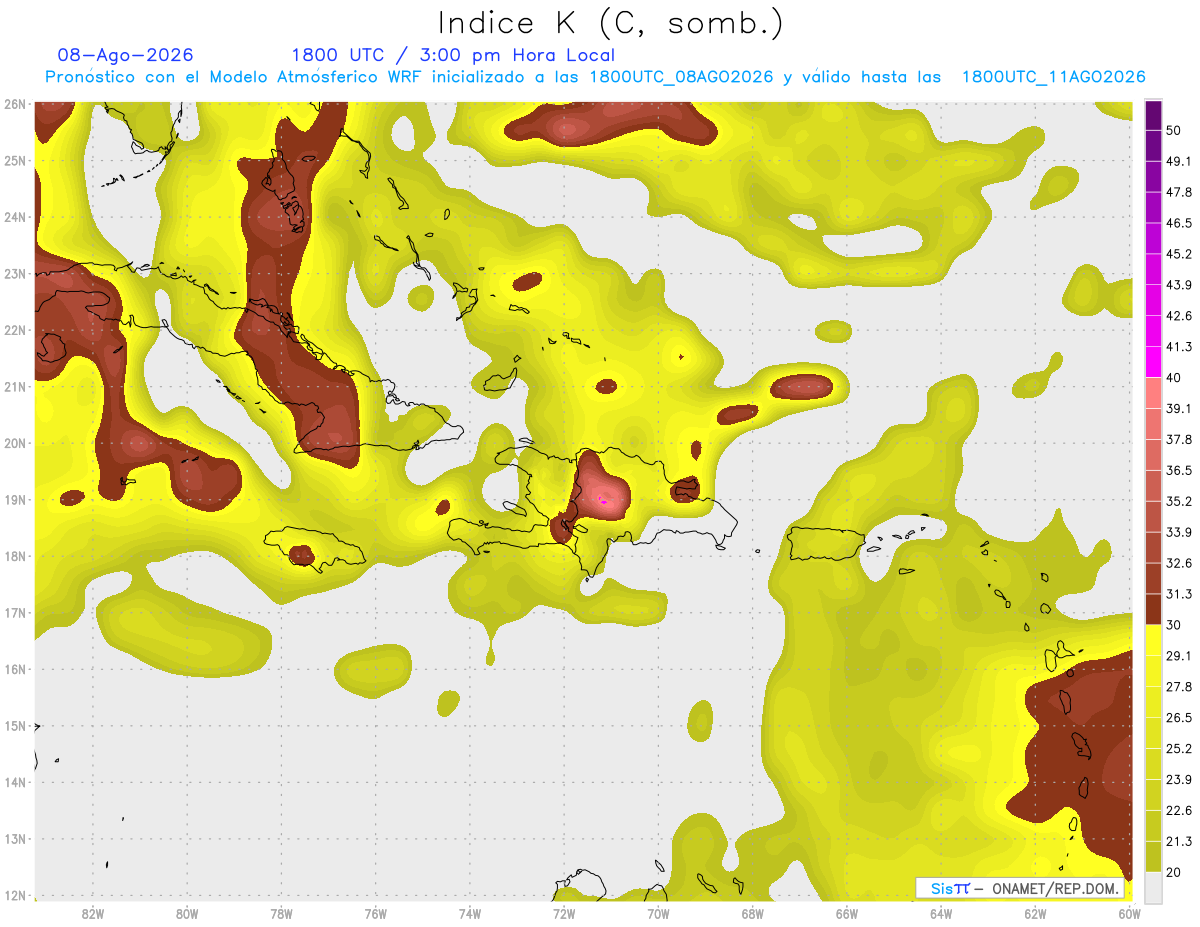Click longitude axis label '66W'
The image size is (1200, 927).
point(847,914)
